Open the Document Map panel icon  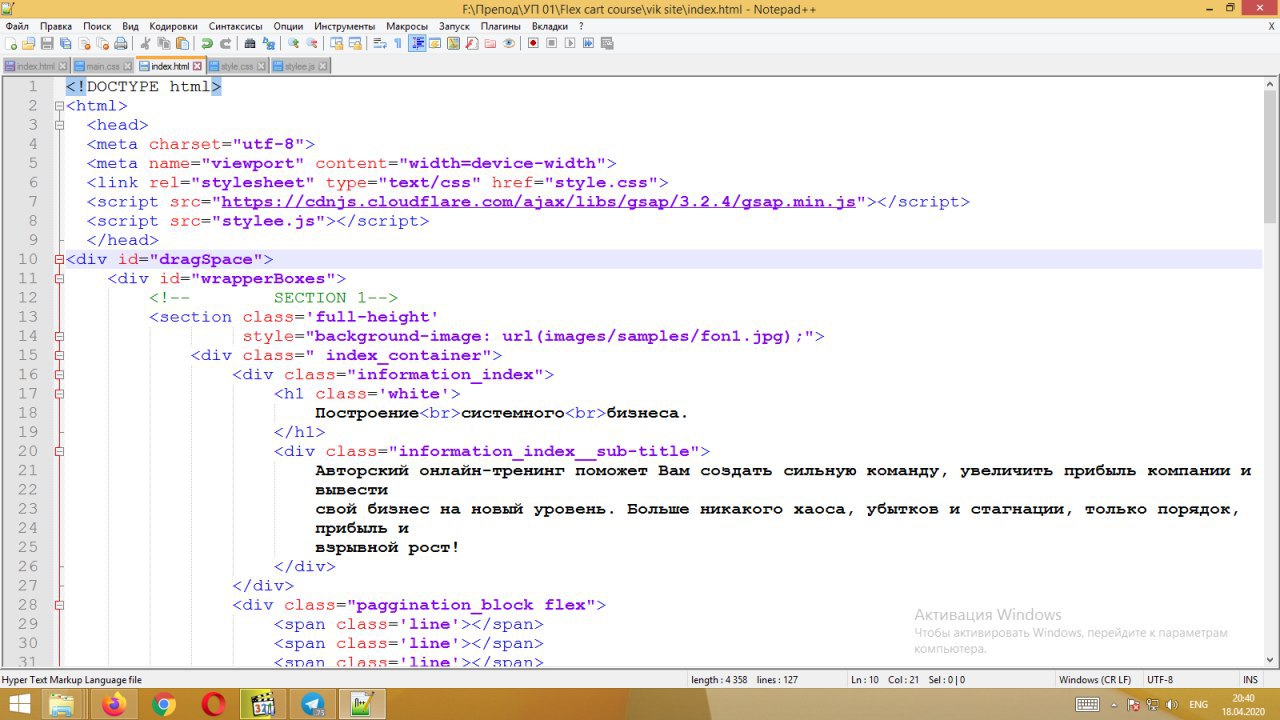[453, 43]
